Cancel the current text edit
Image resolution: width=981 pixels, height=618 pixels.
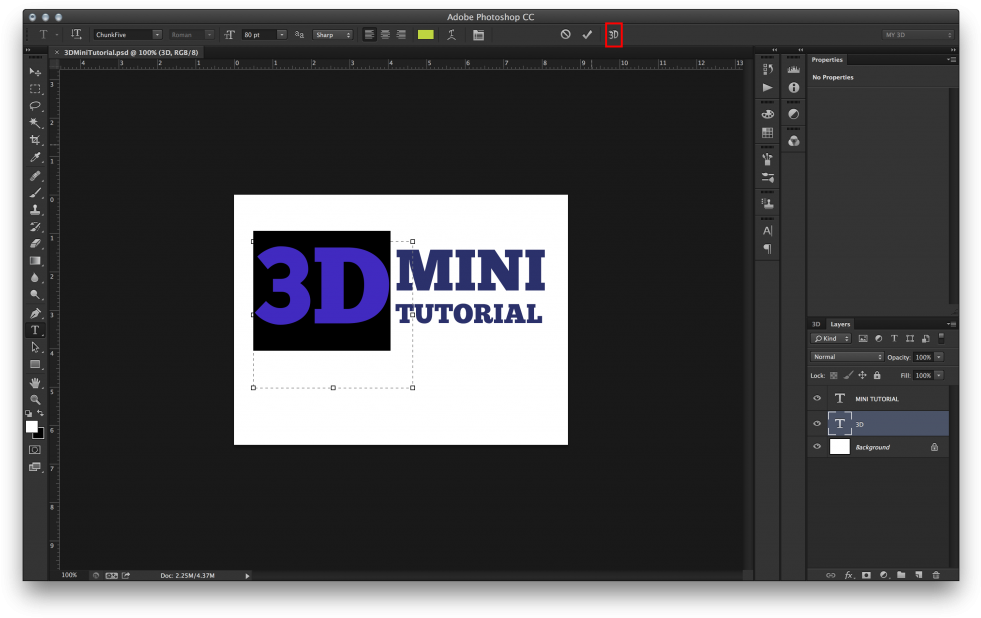566,33
